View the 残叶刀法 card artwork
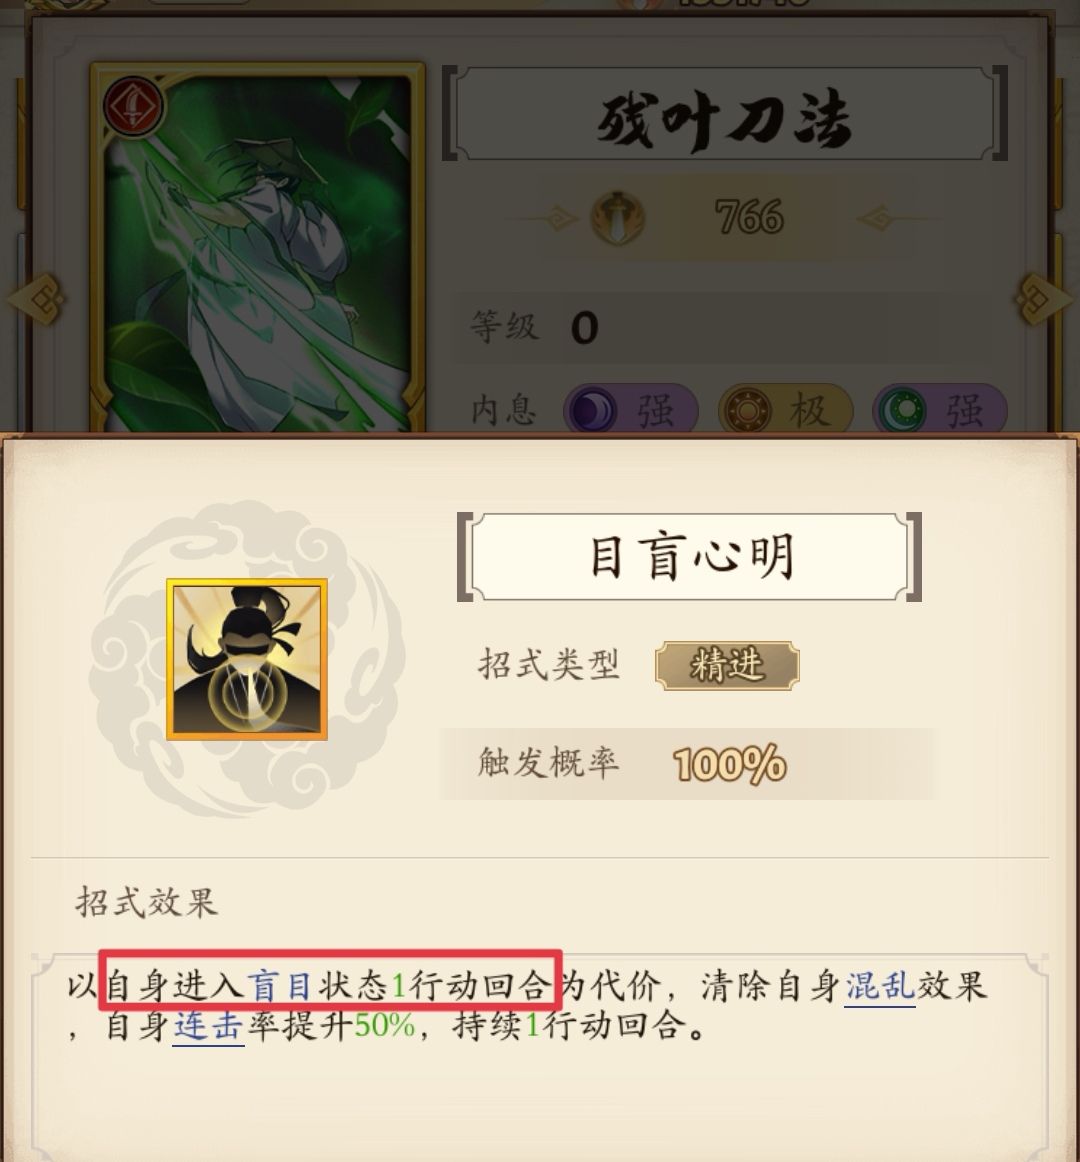 click(x=257, y=248)
